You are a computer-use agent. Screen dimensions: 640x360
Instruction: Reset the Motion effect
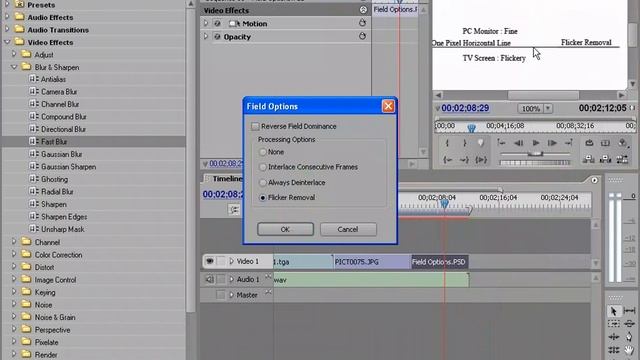362,23
